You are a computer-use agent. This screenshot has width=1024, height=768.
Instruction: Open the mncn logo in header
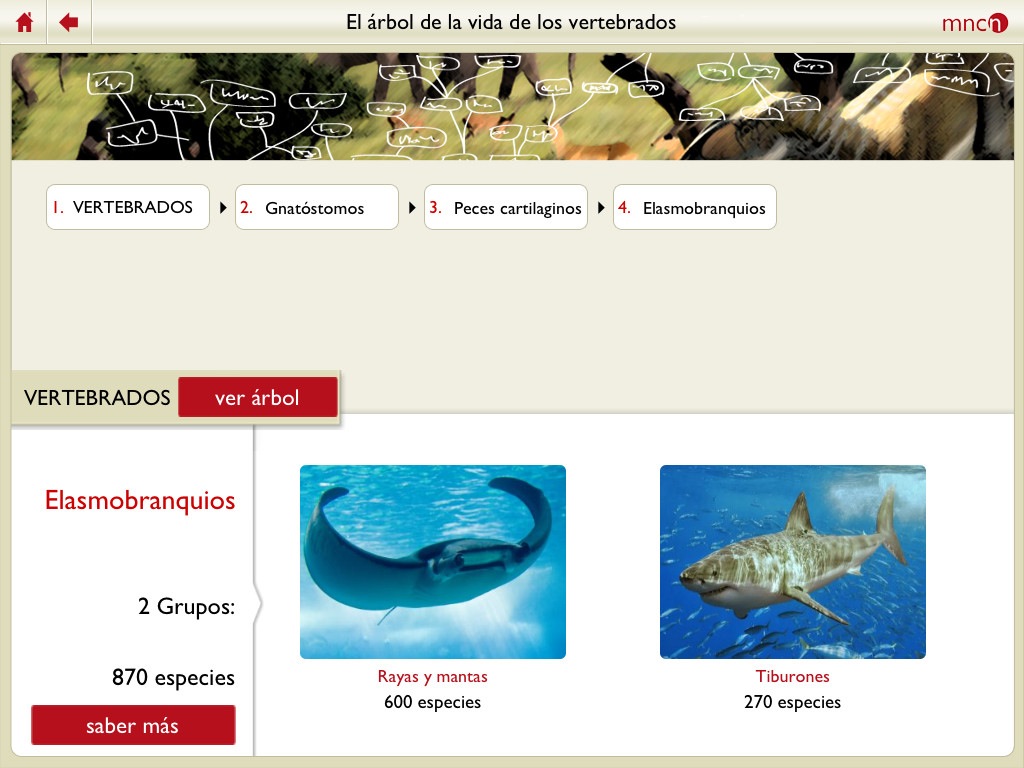(x=974, y=23)
